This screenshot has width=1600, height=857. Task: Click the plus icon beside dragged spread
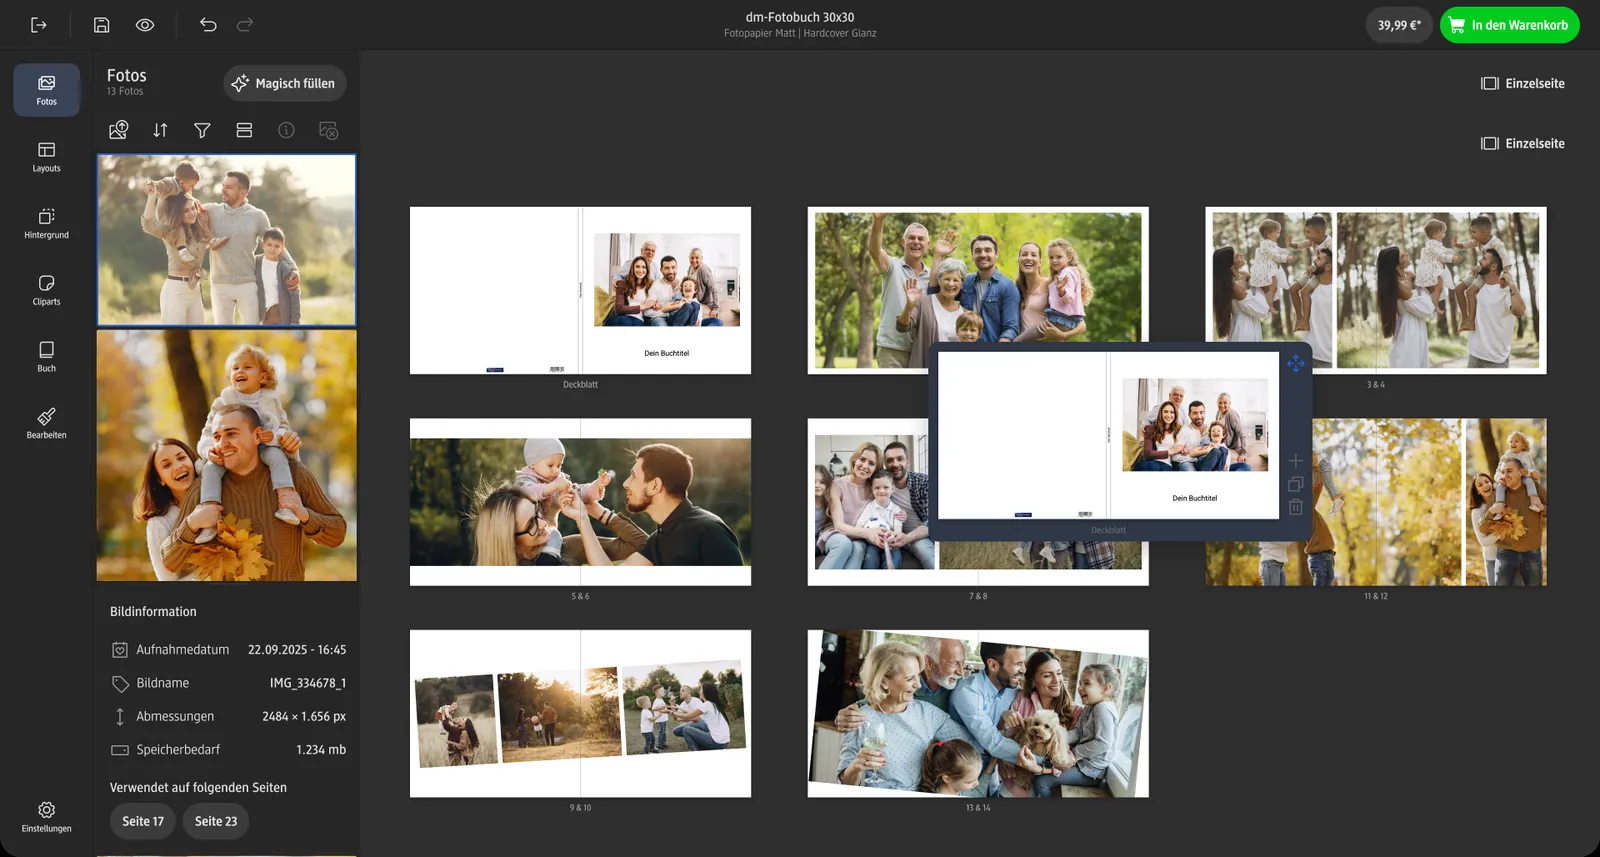(x=1295, y=461)
